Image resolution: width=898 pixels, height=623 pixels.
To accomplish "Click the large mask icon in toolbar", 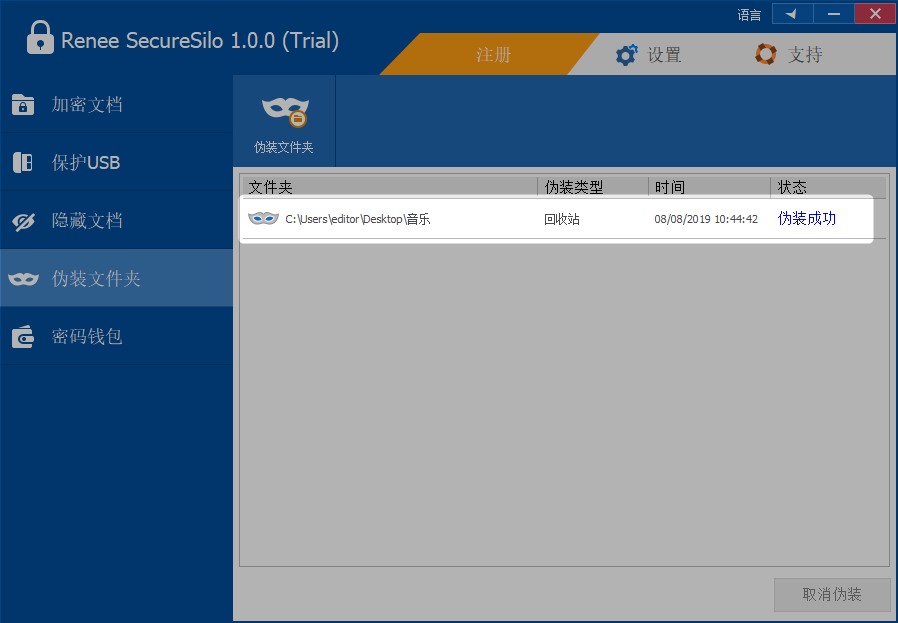I will 285,112.
